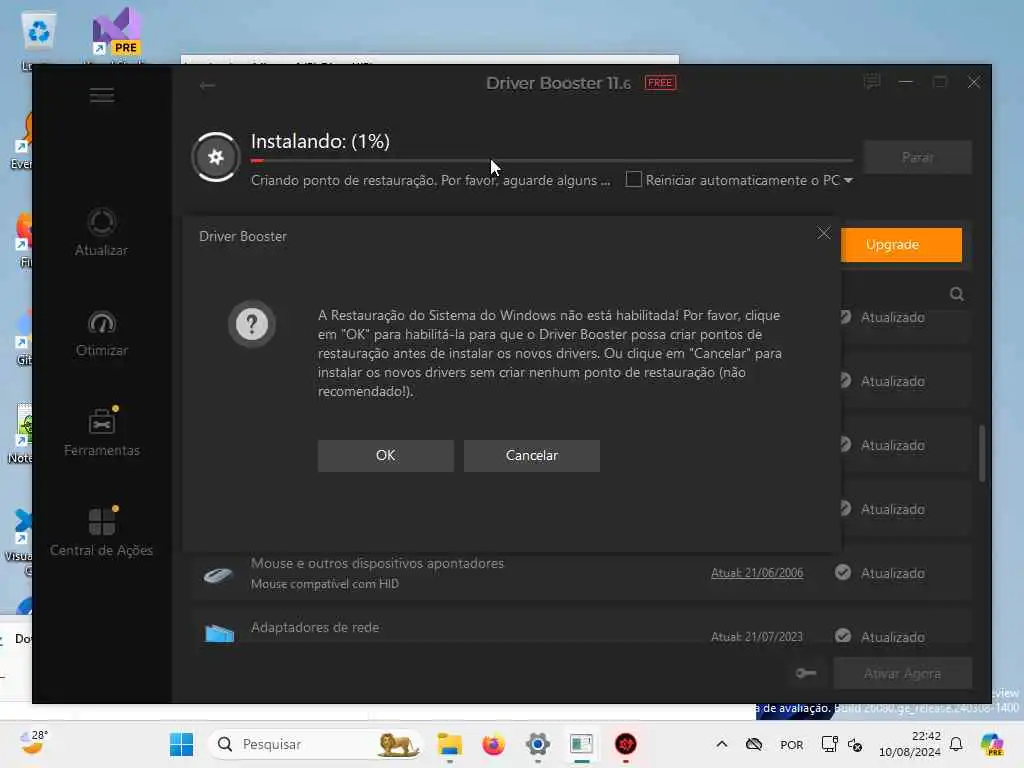Click the installing gear spinner icon

[216, 157]
